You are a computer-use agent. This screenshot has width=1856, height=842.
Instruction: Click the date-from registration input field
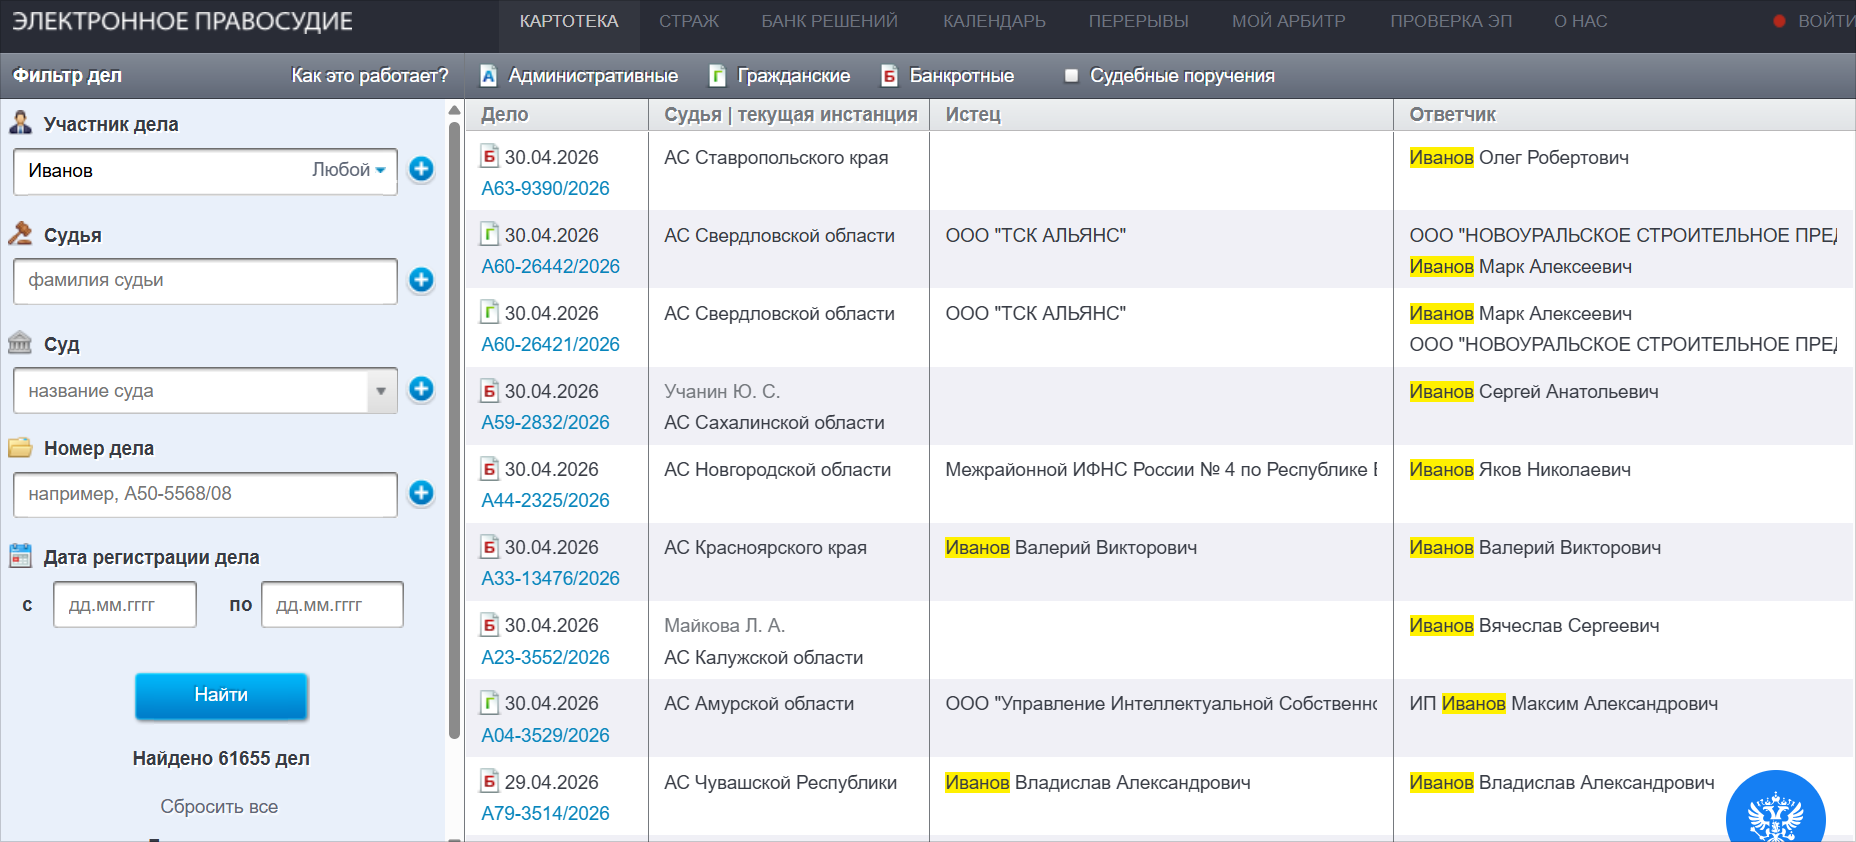click(x=125, y=605)
